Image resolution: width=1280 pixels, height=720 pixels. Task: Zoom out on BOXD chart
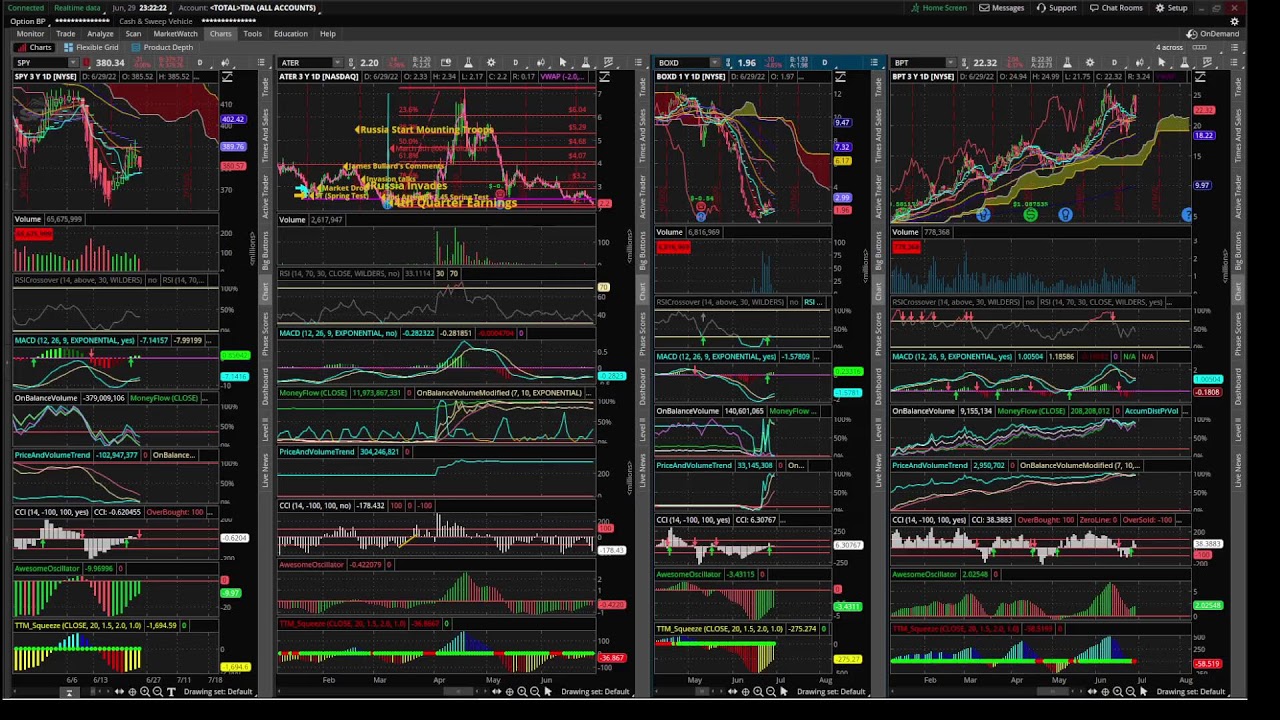[771, 692]
